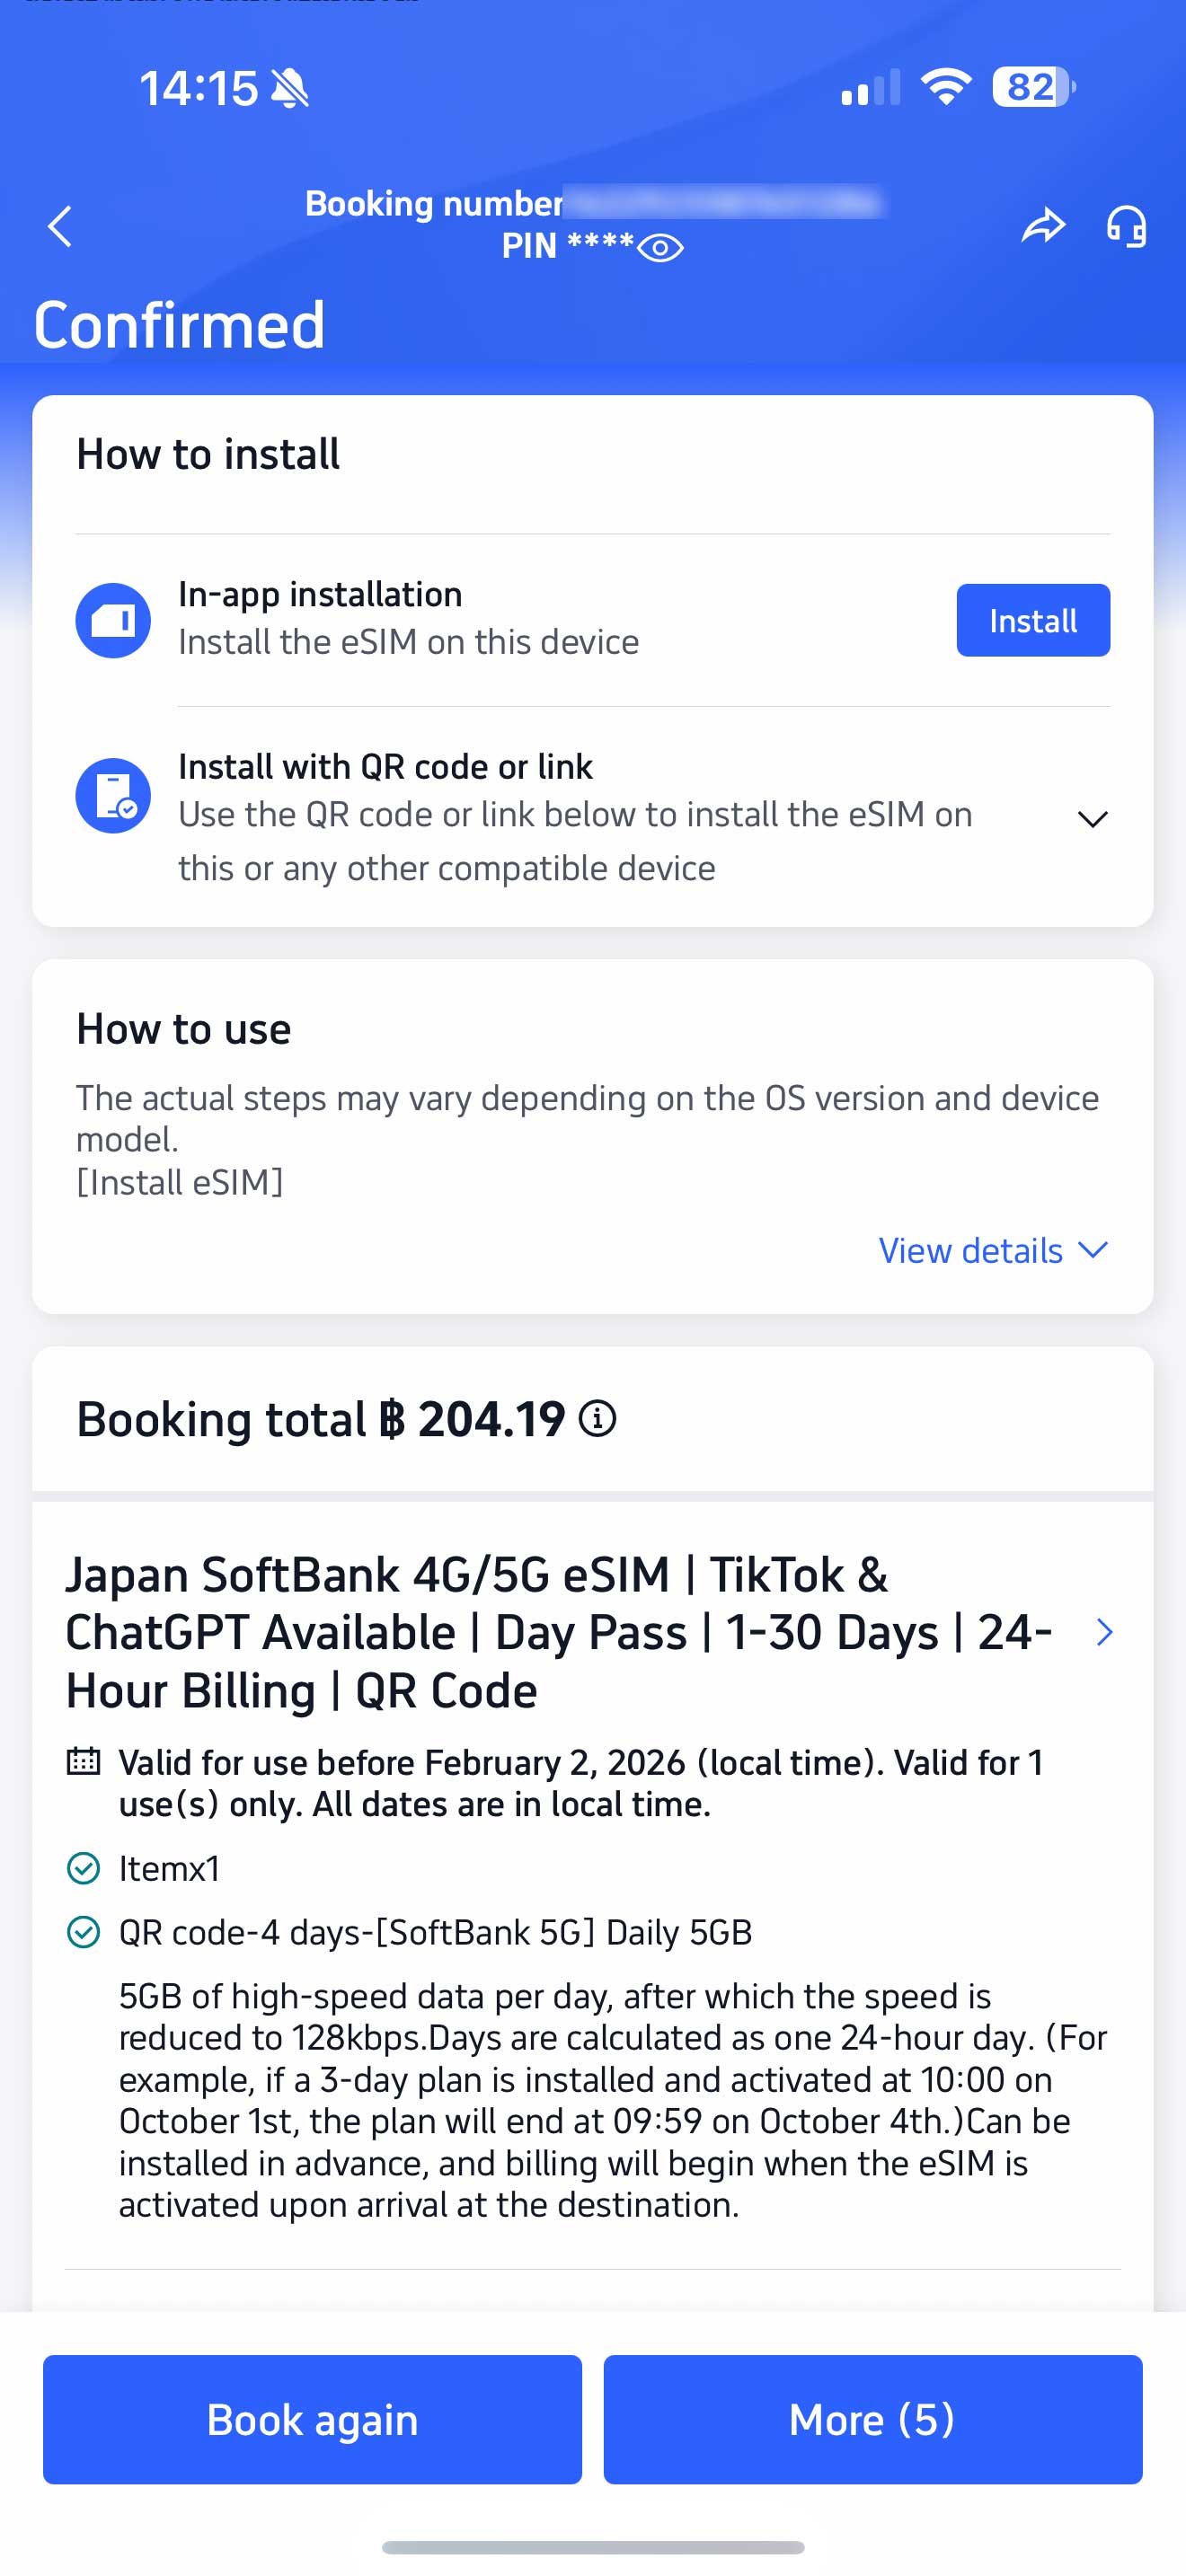
Task: Tap Book again to rebook the eSIM
Action: [x=311, y=2419]
